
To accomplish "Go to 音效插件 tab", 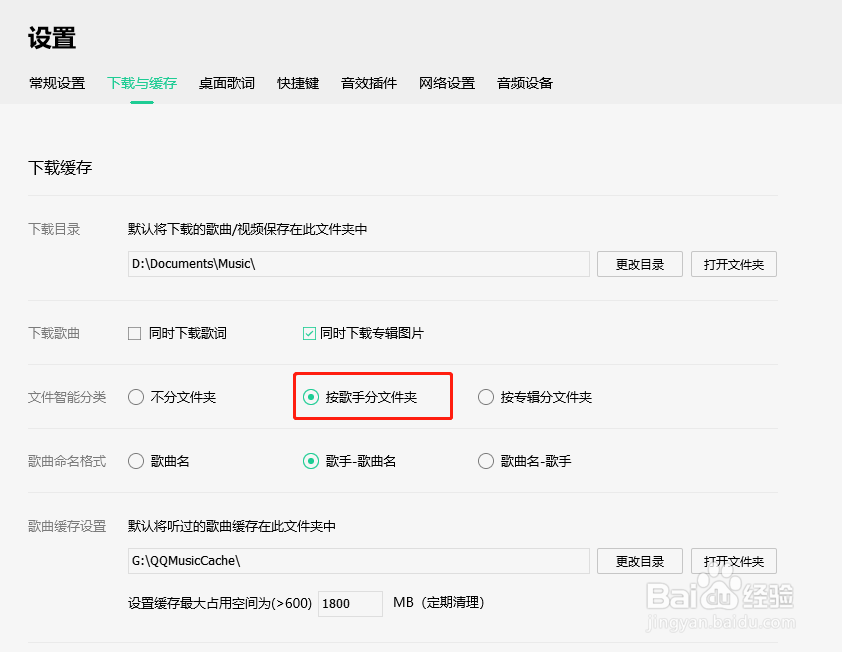I will tap(369, 83).
